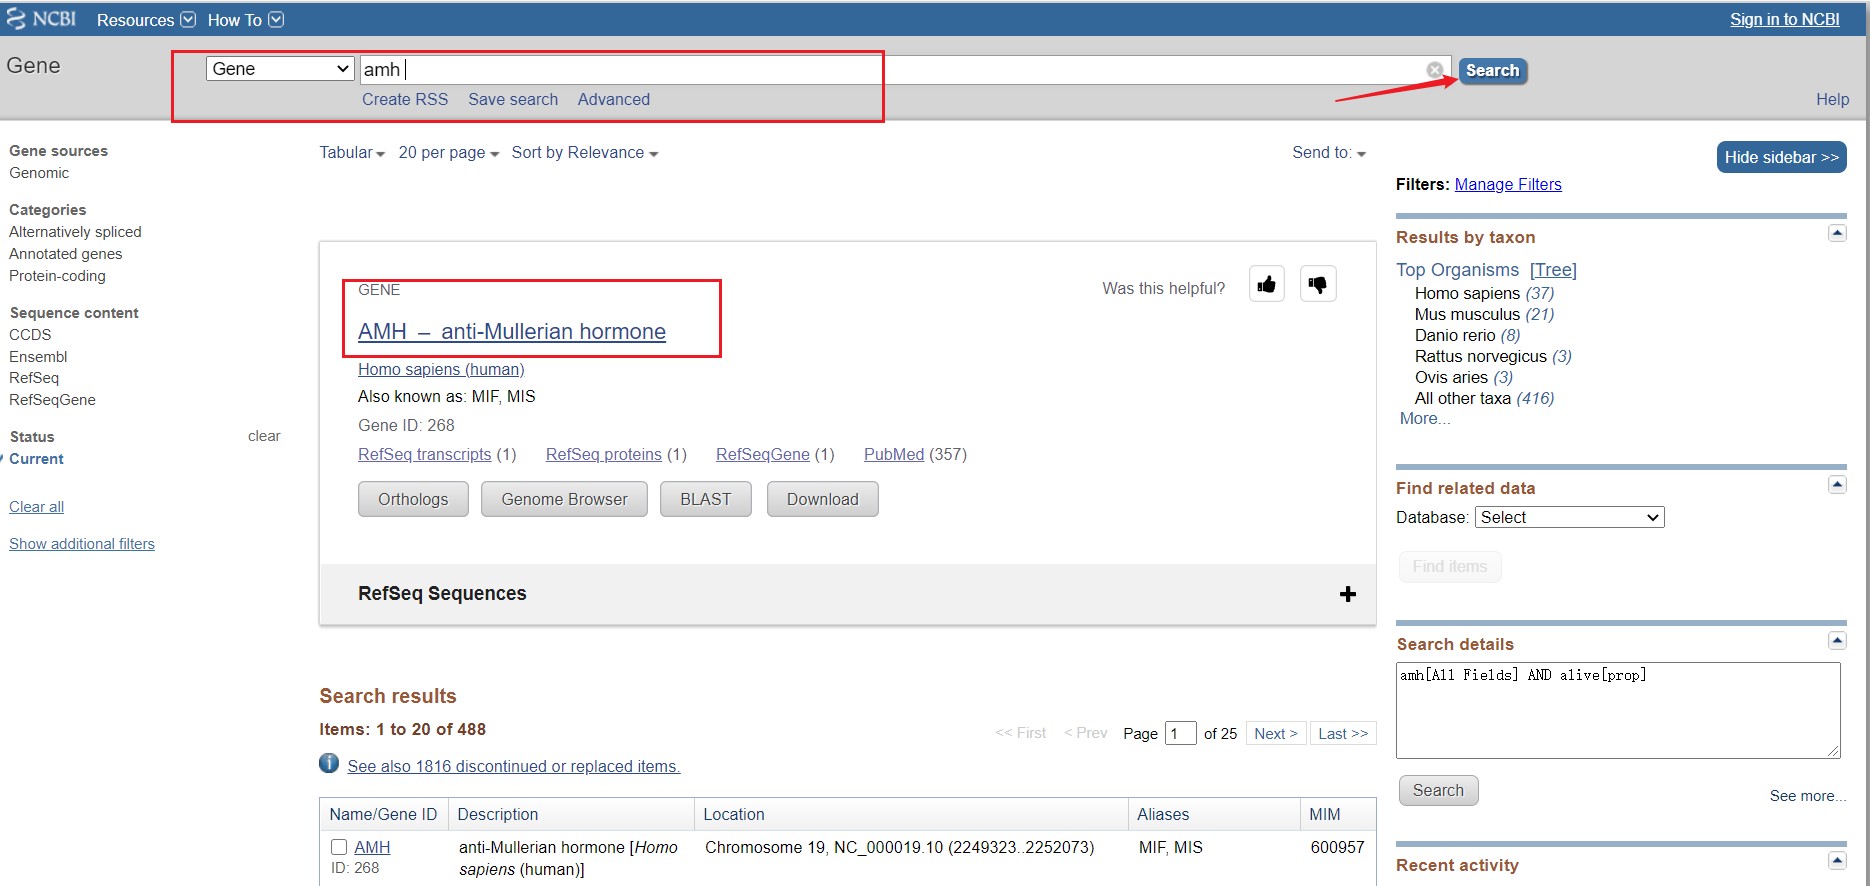Collapse the Find related data panel
The image size is (1870, 886).
1837,485
